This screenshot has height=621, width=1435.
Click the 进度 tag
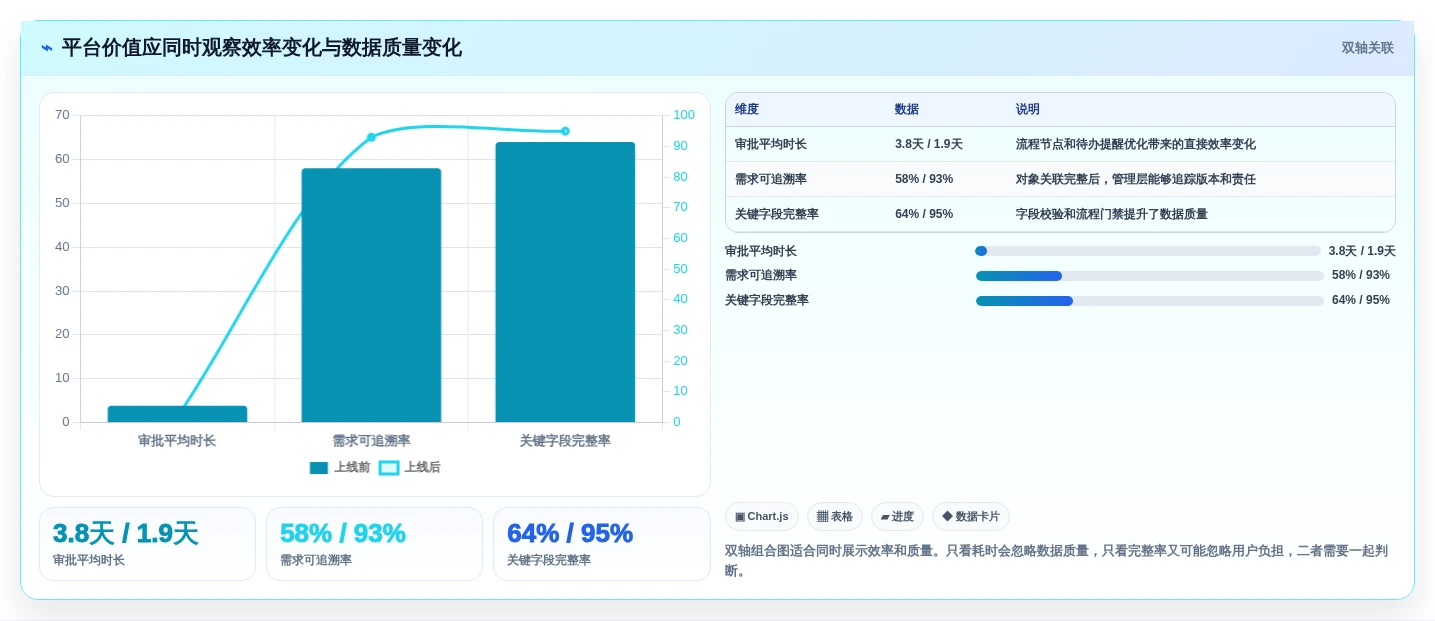coord(898,517)
